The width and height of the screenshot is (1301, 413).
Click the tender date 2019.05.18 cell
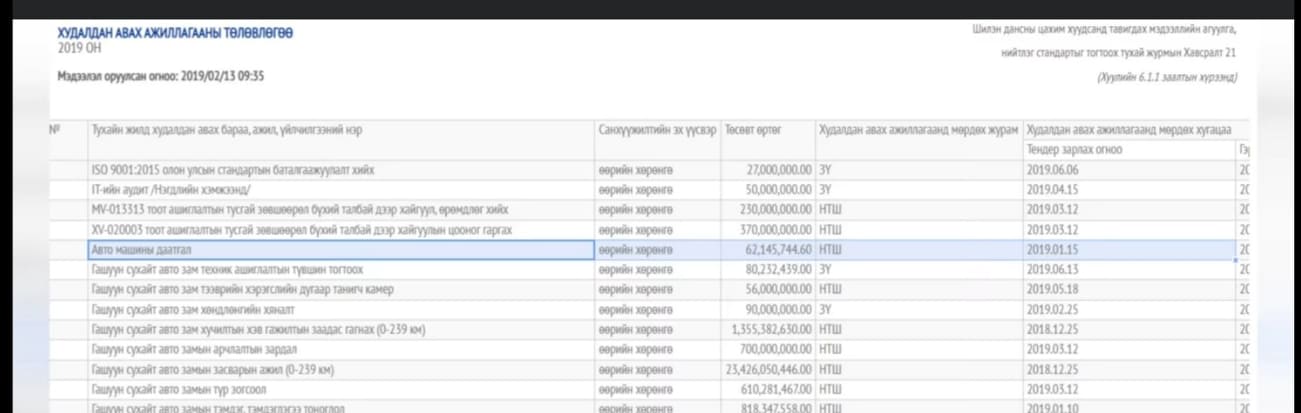tap(1054, 290)
